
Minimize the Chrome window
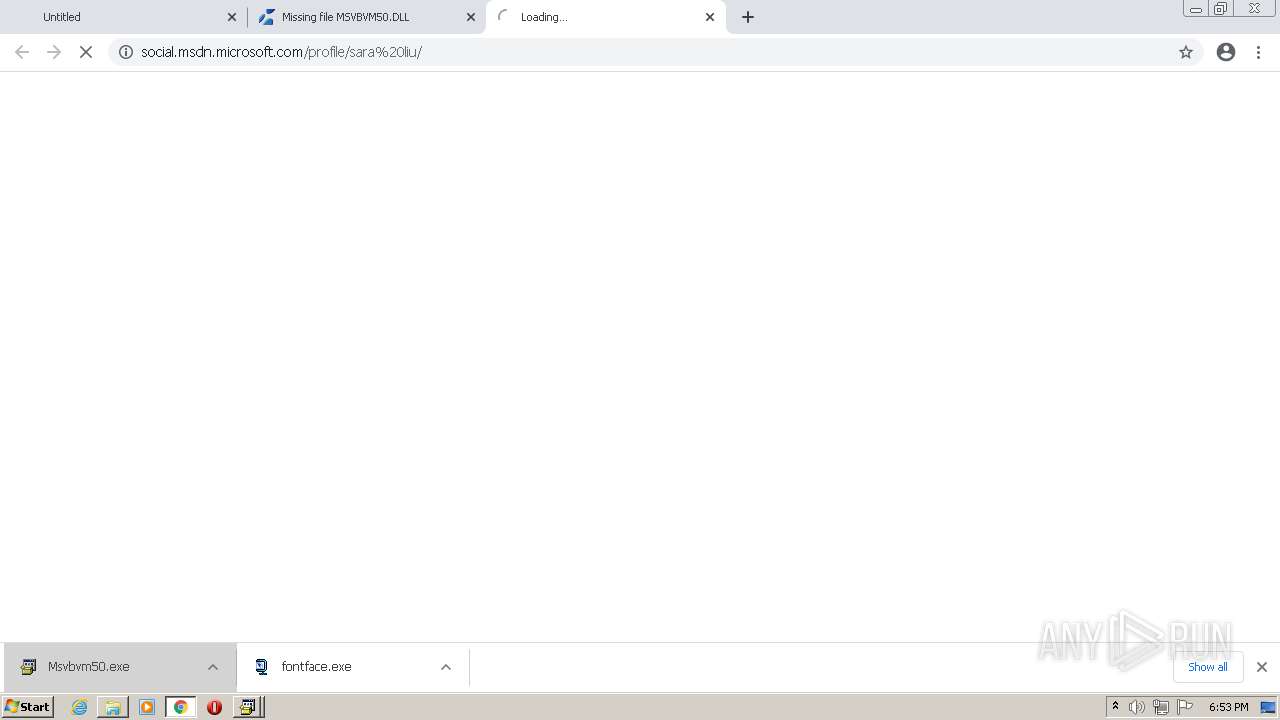click(1196, 9)
